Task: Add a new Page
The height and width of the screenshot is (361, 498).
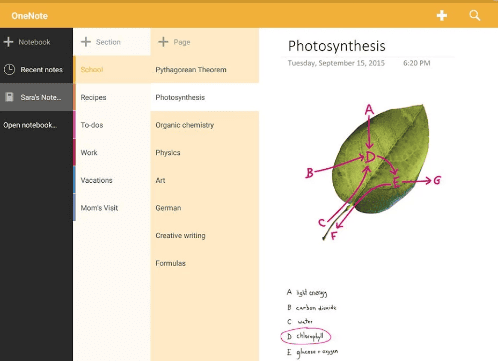Action: (205, 42)
